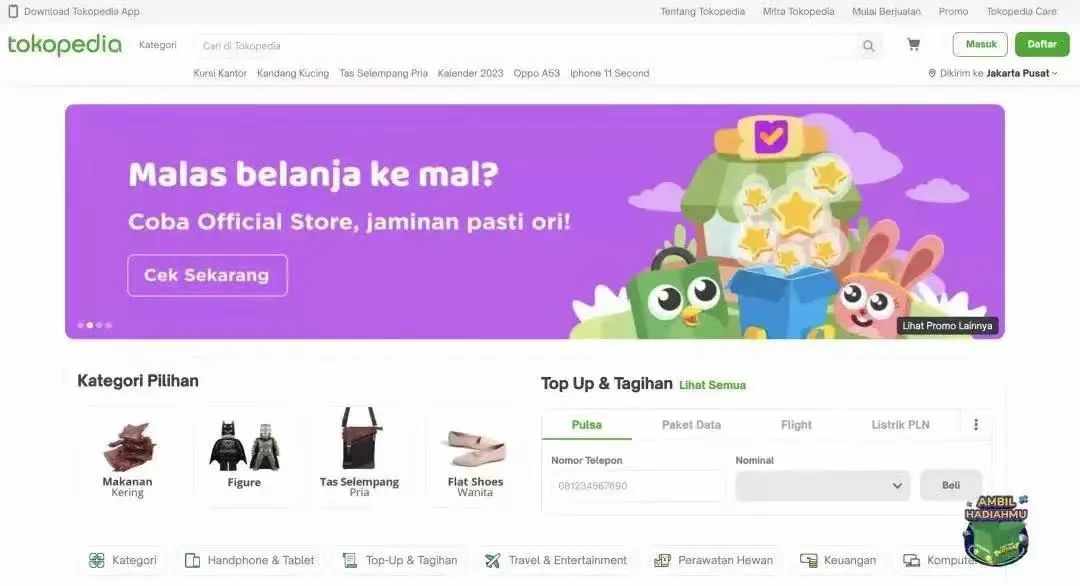Open the Nominal dropdown
This screenshot has height=586, width=1080.
coord(822,485)
